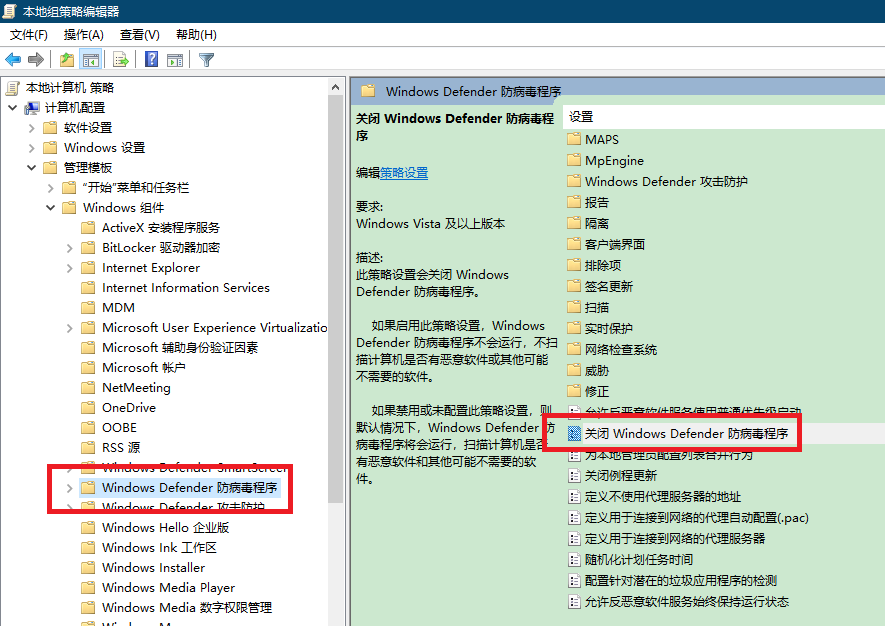
Task: Select Windows Hello 企业版 in the tree
Action: coord(165,528)
